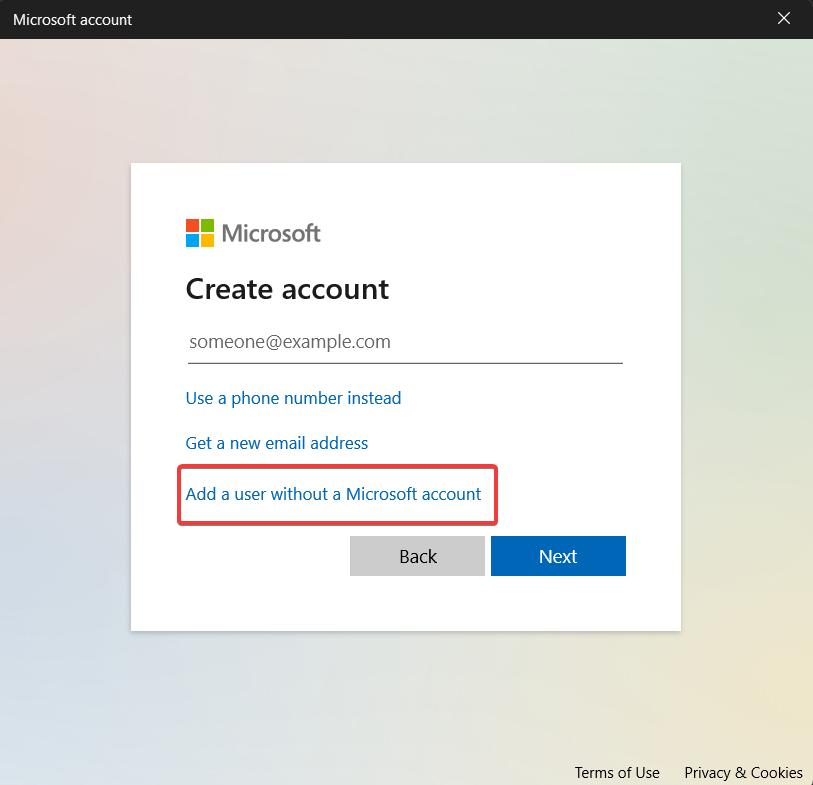The width and height of the screenshot is (813, 785).
Task: Close the Microsoft account window
Action: [x=784, y=18]
